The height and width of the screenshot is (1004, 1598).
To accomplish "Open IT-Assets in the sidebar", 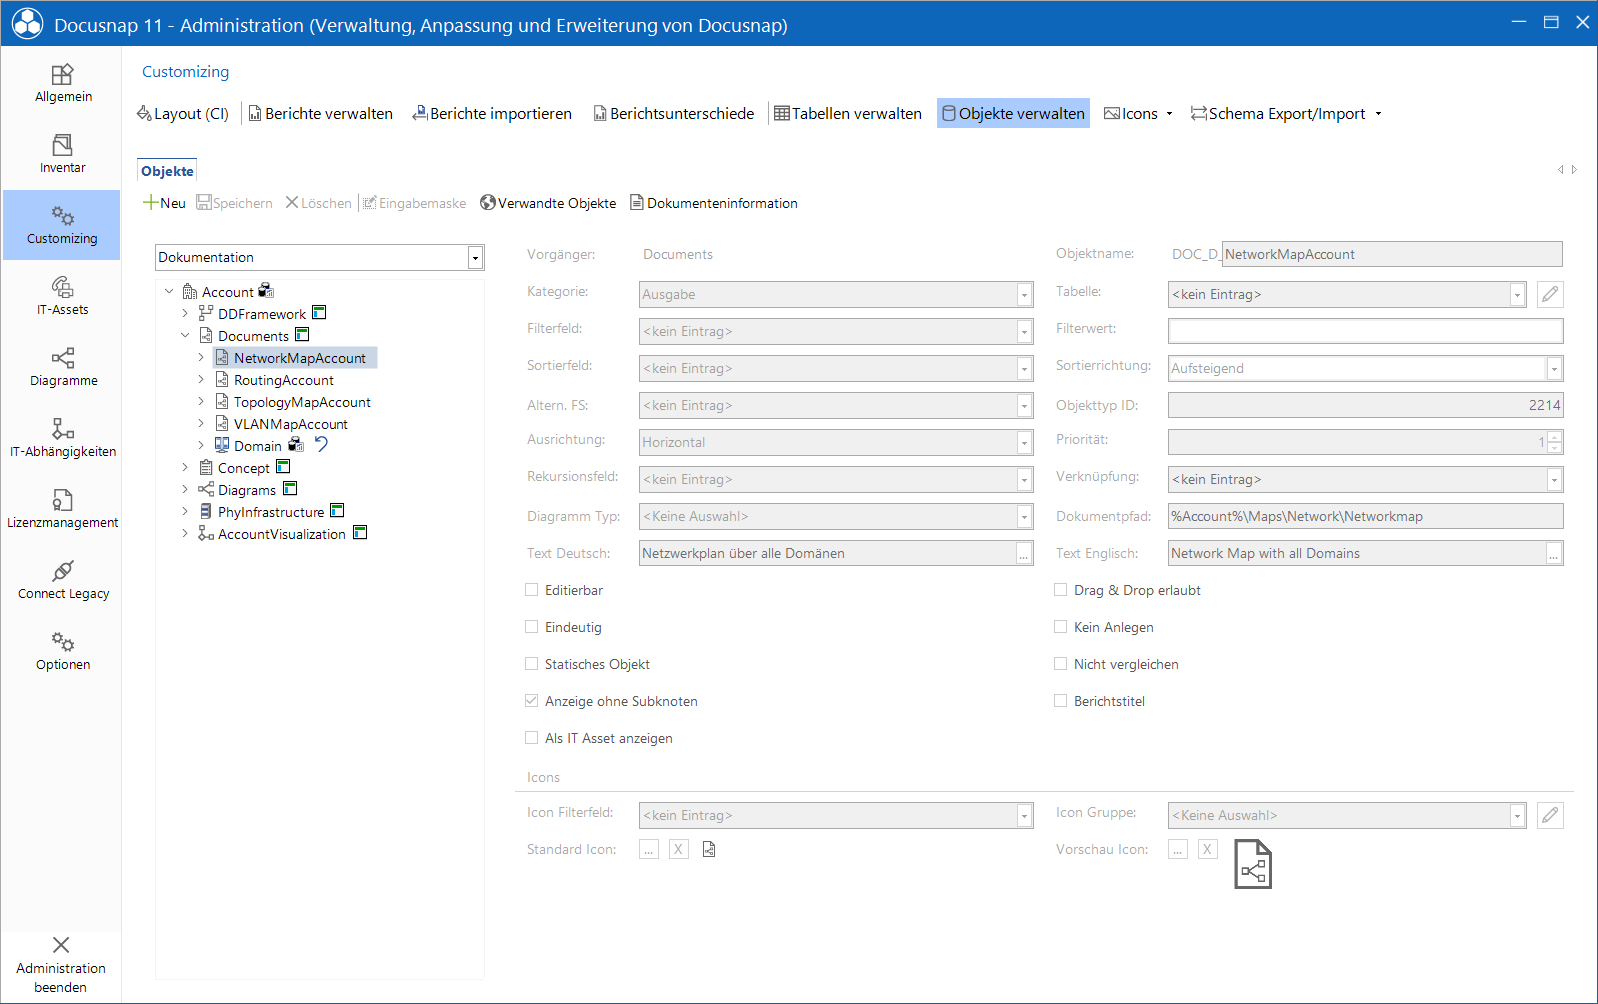I will [62, 296].
